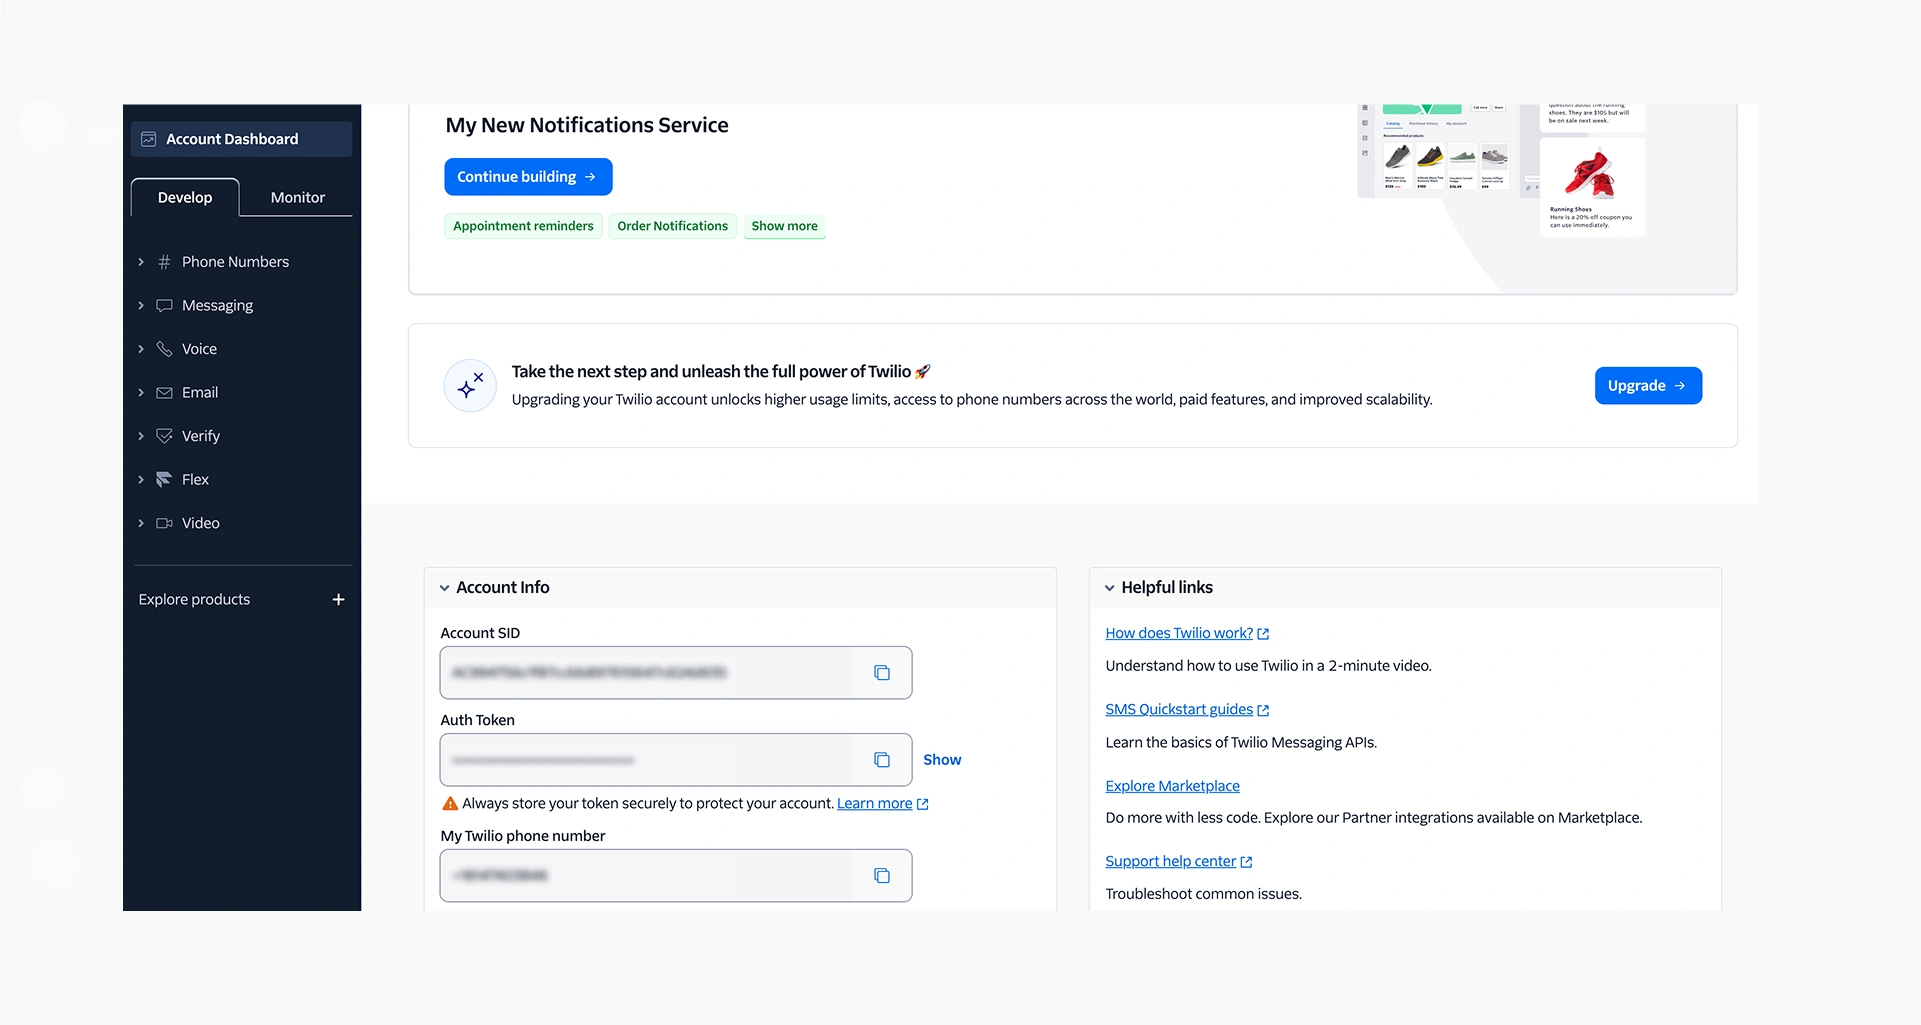Click the Show more tag
Image resolution: width=1921 pixels, height=1025 pixels.
[784, 226]
